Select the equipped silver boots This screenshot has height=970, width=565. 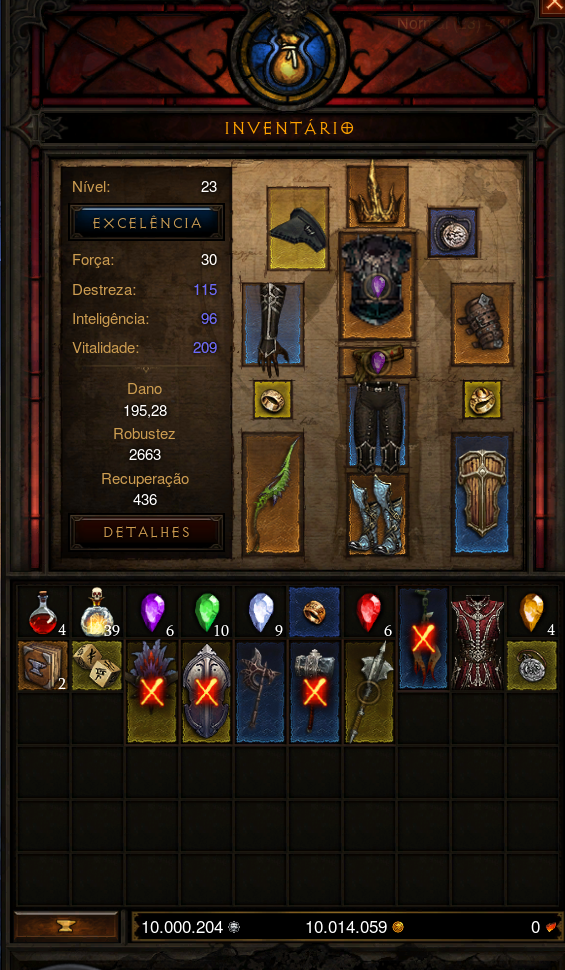[x=377, y=514]
